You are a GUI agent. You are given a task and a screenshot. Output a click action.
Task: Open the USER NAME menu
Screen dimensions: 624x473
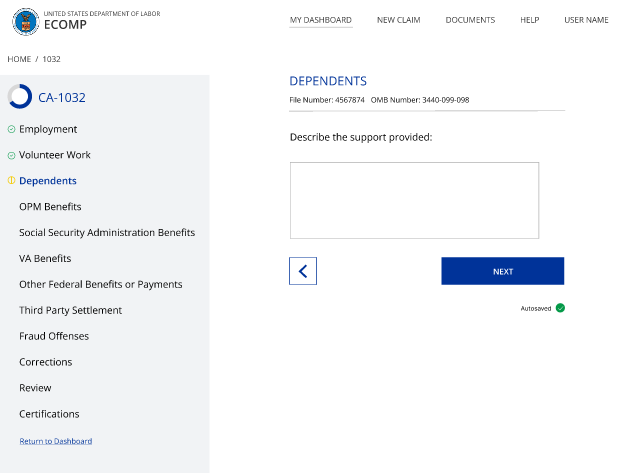586,20
